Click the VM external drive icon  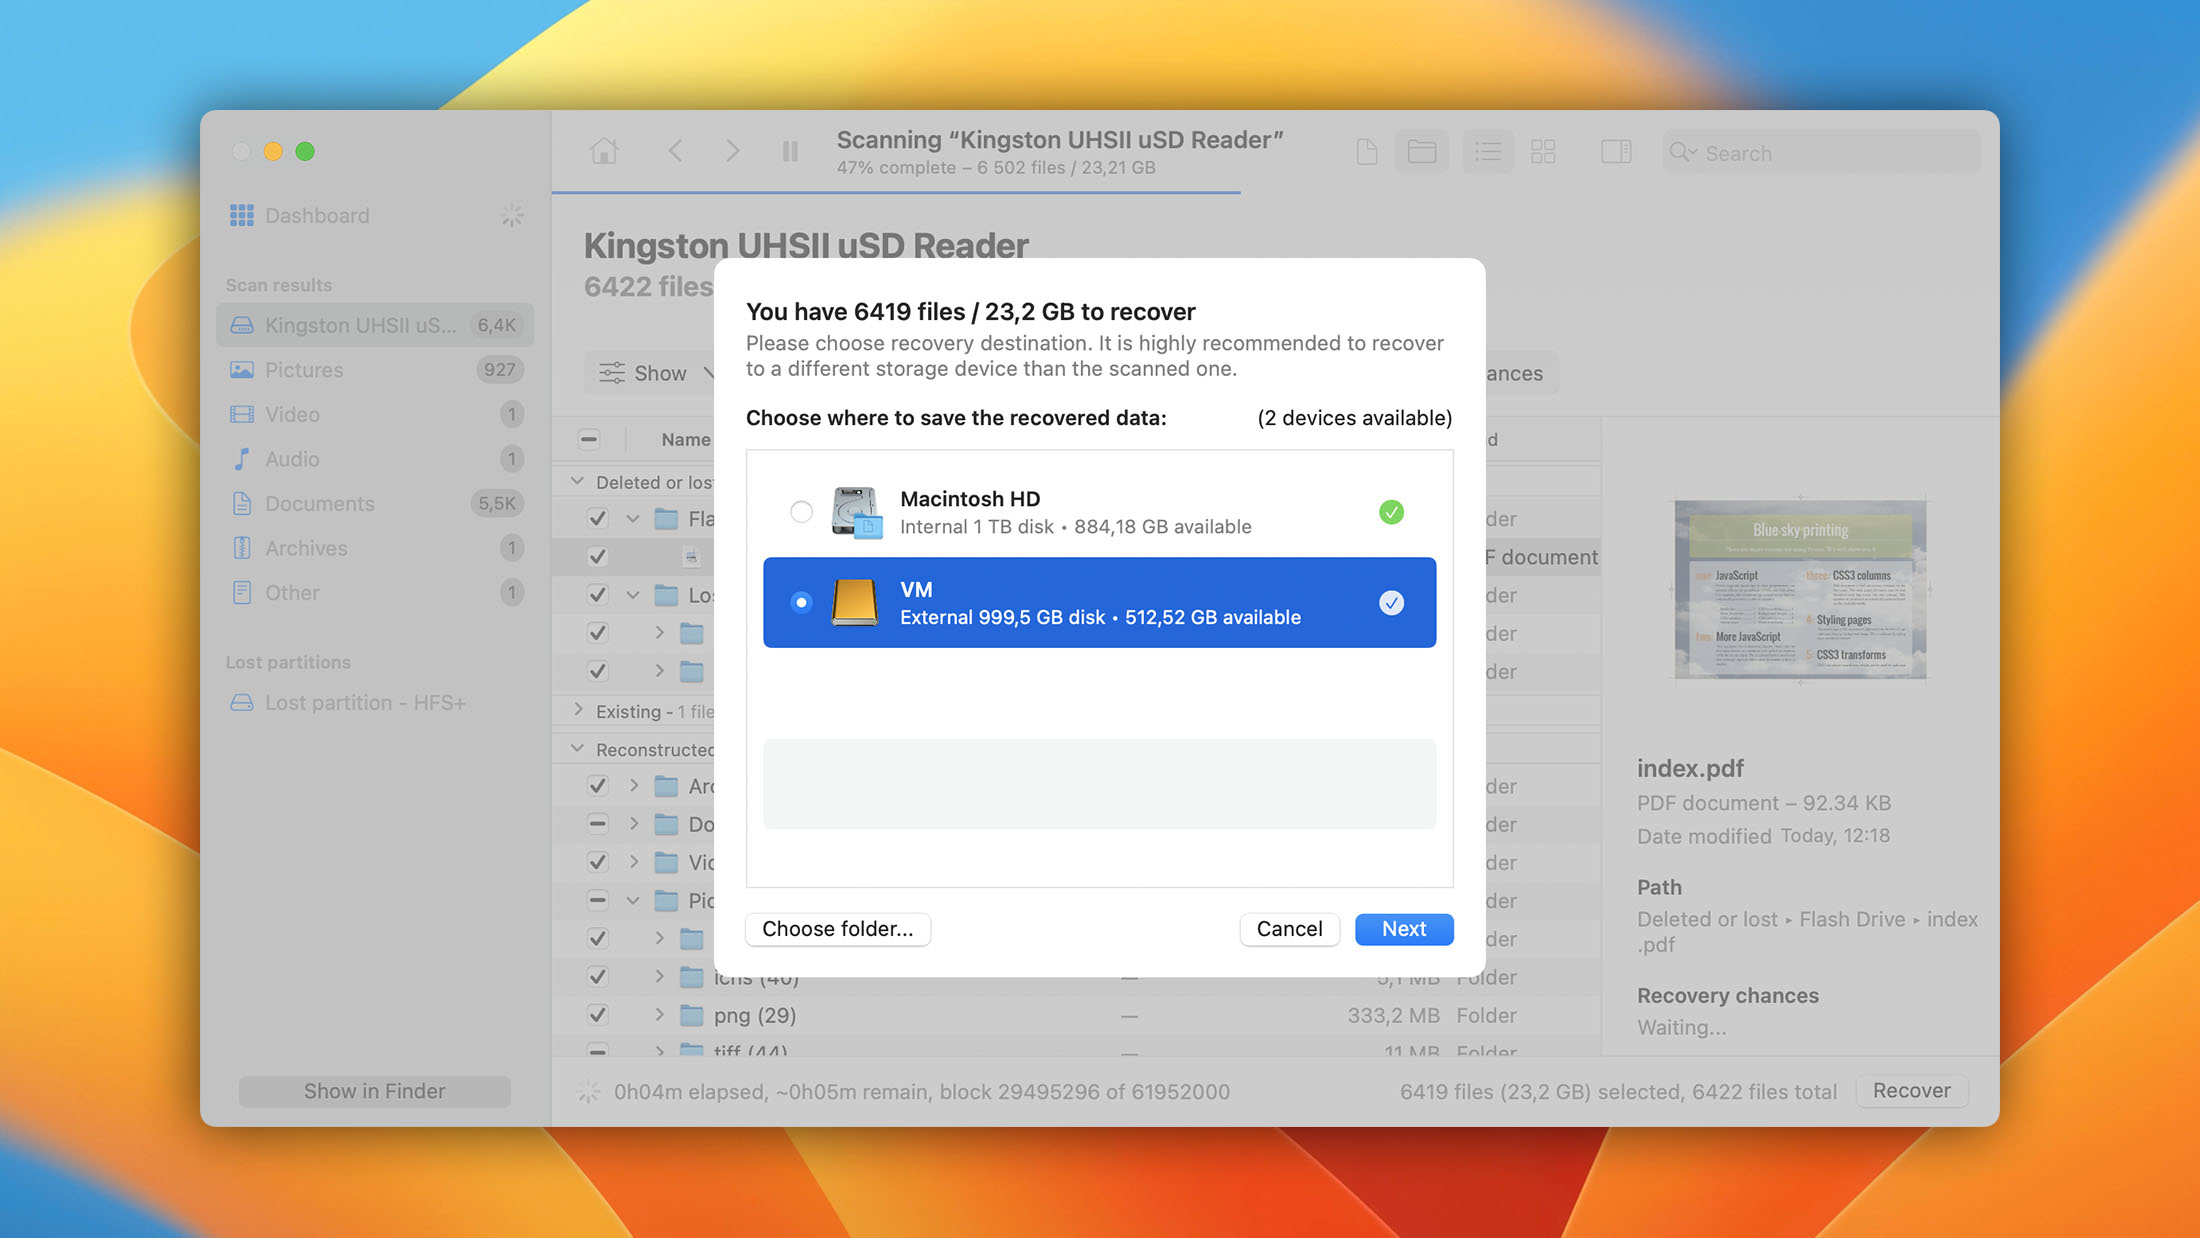854,602
